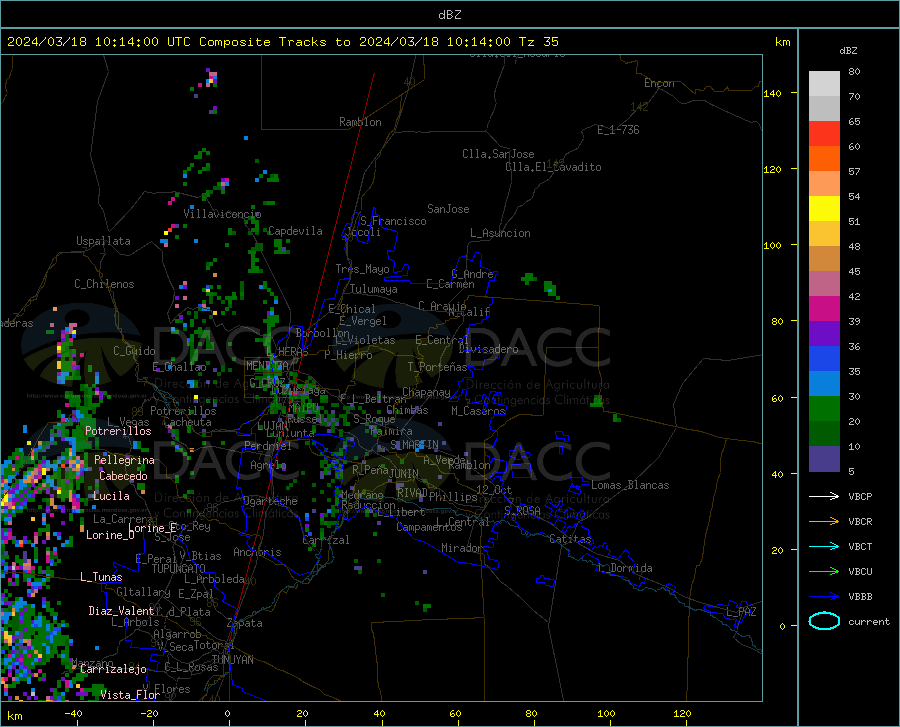Image resolution: width=900 pixels, height=727 pixels.
Task: Click the Zapata map label
Action: coord(245,623)
